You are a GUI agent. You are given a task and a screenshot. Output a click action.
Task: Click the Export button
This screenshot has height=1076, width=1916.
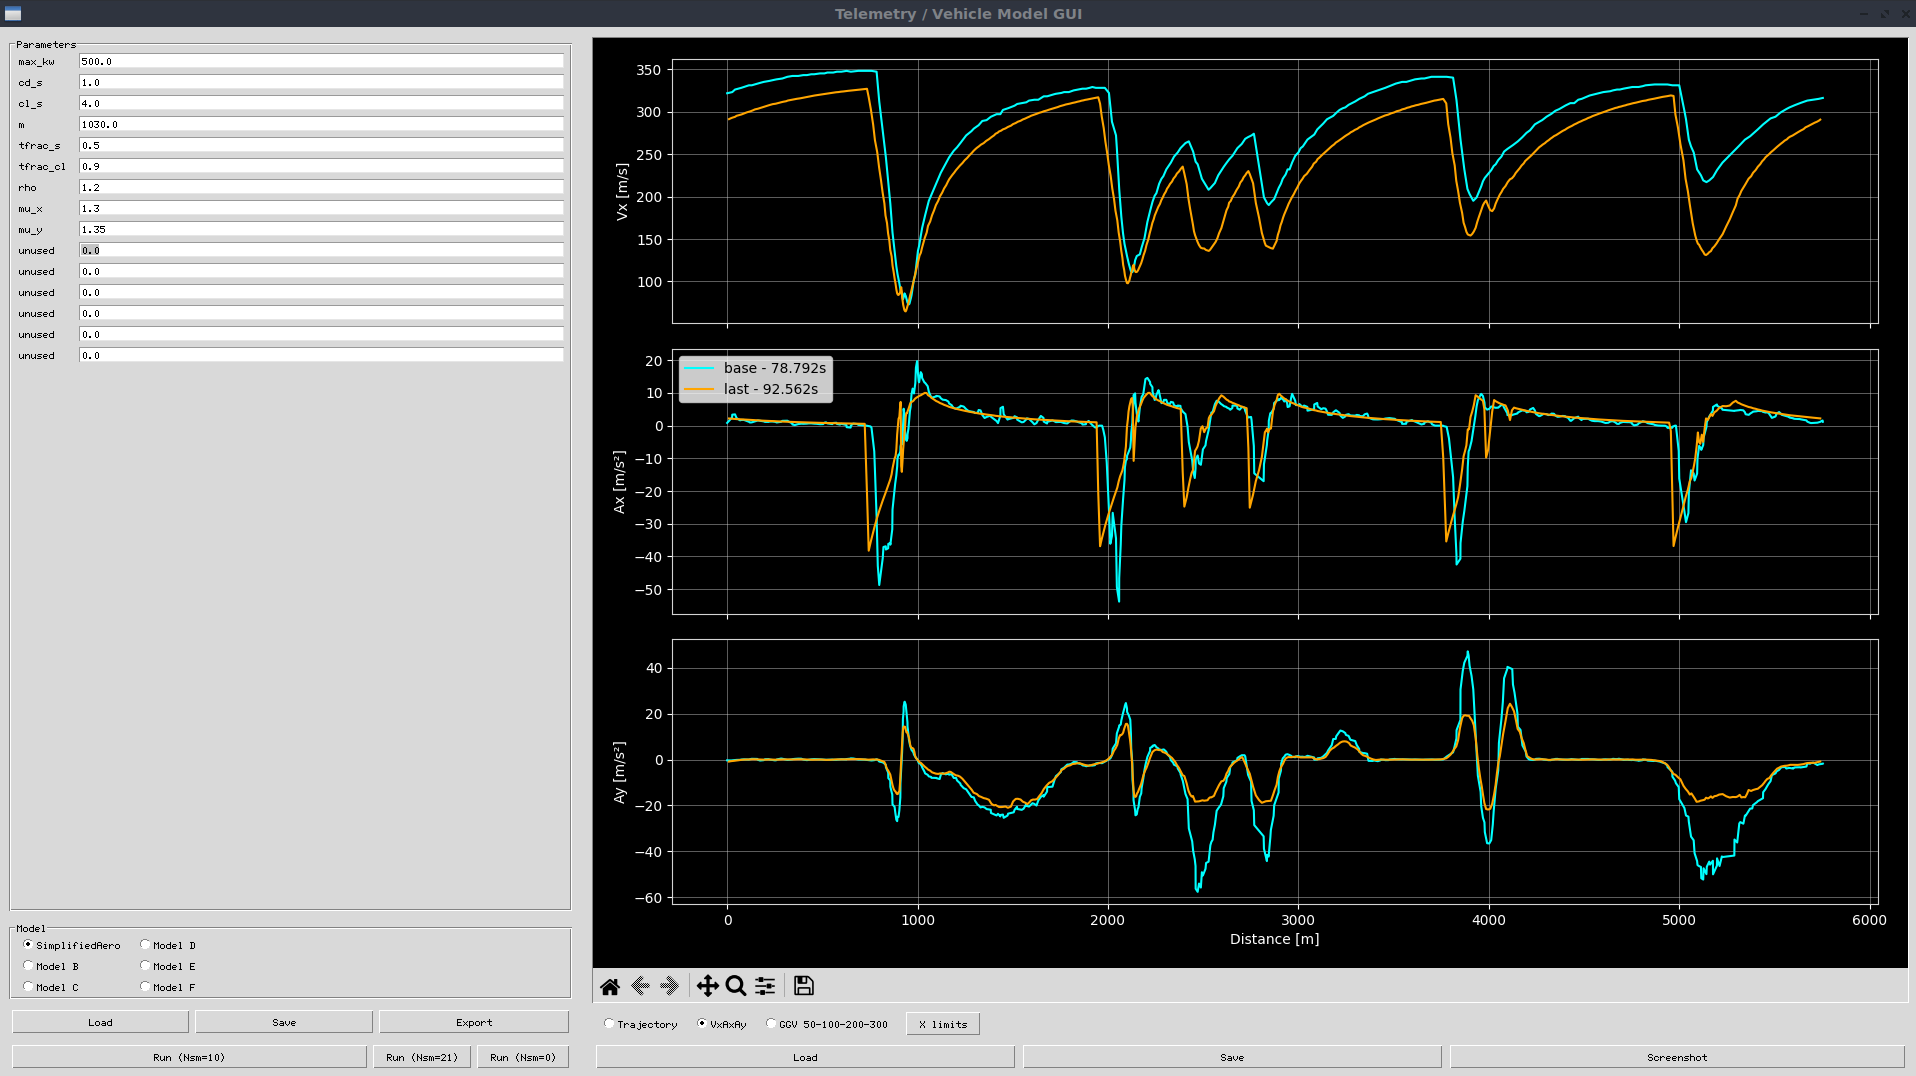click(474, 1022)
